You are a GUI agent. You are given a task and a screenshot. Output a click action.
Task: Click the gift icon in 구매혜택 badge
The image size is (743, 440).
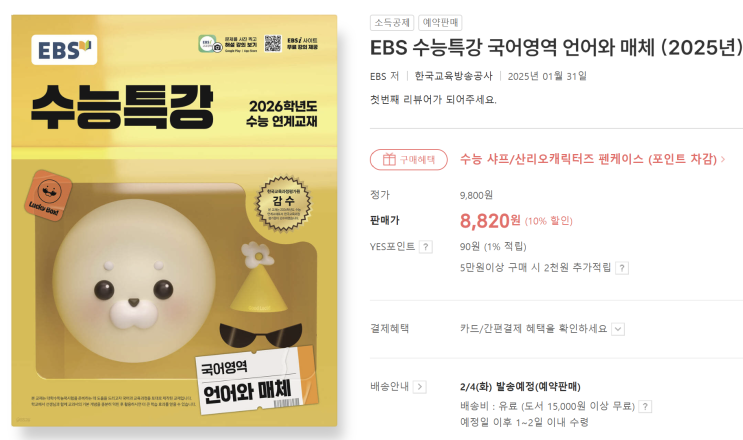click(x=389, y=160)
